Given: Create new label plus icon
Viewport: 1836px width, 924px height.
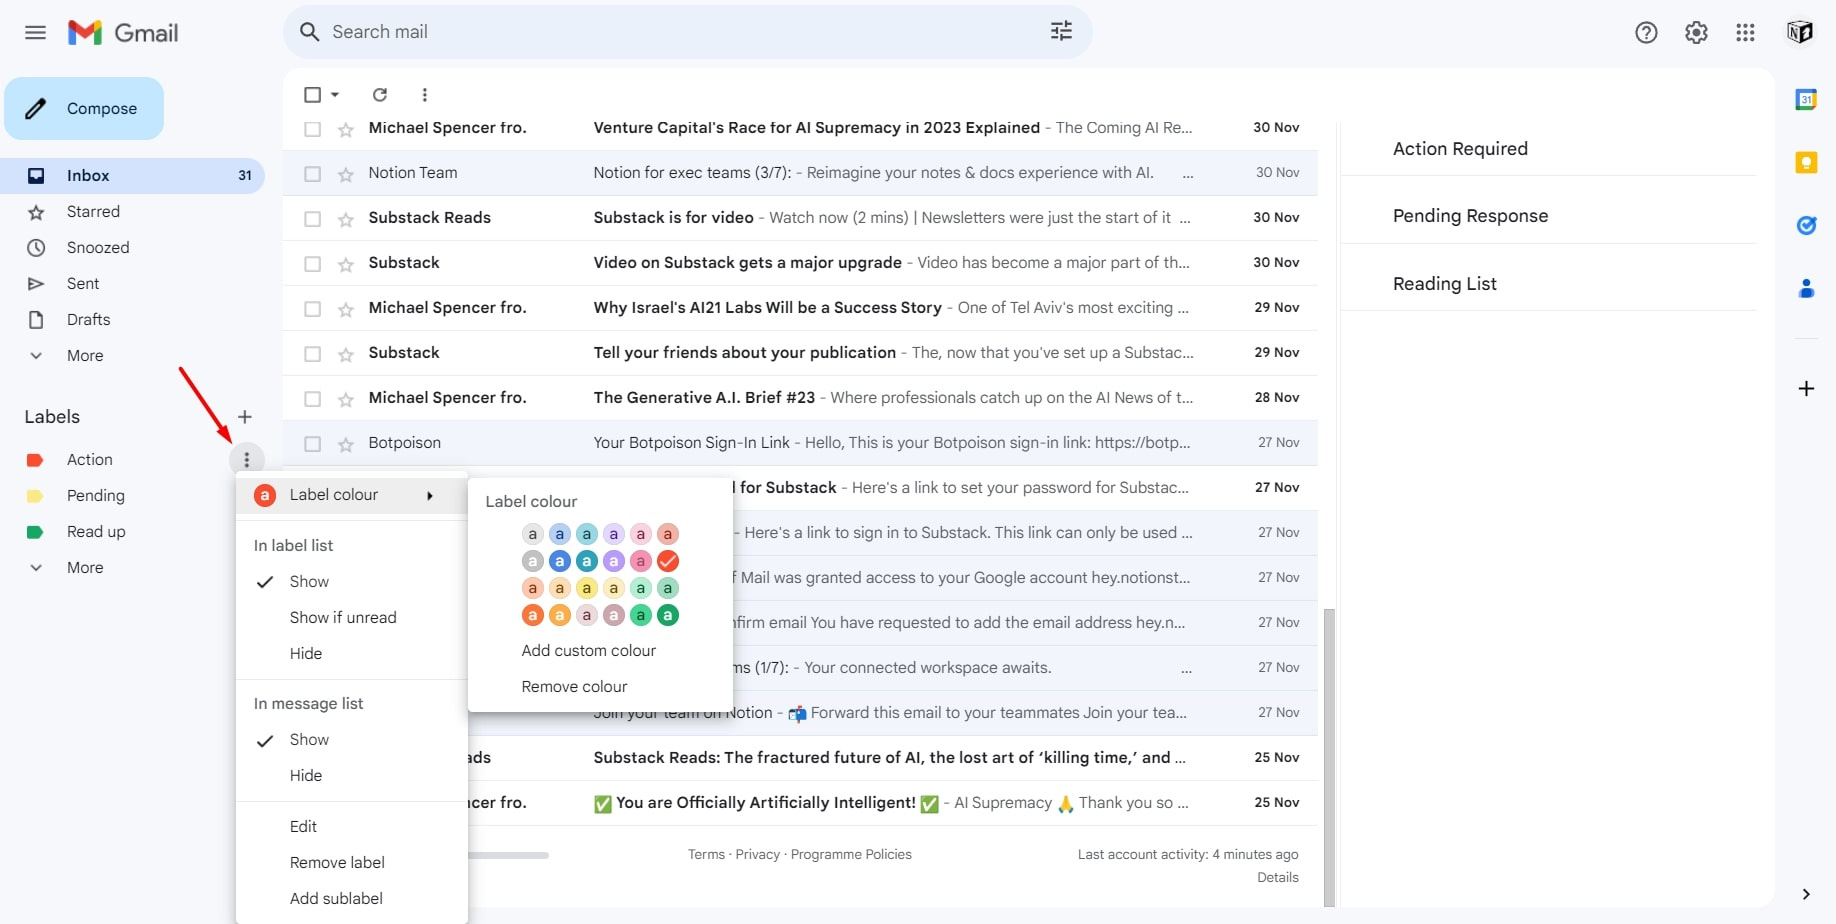Looking at the screenshot, I should [245, 417].
